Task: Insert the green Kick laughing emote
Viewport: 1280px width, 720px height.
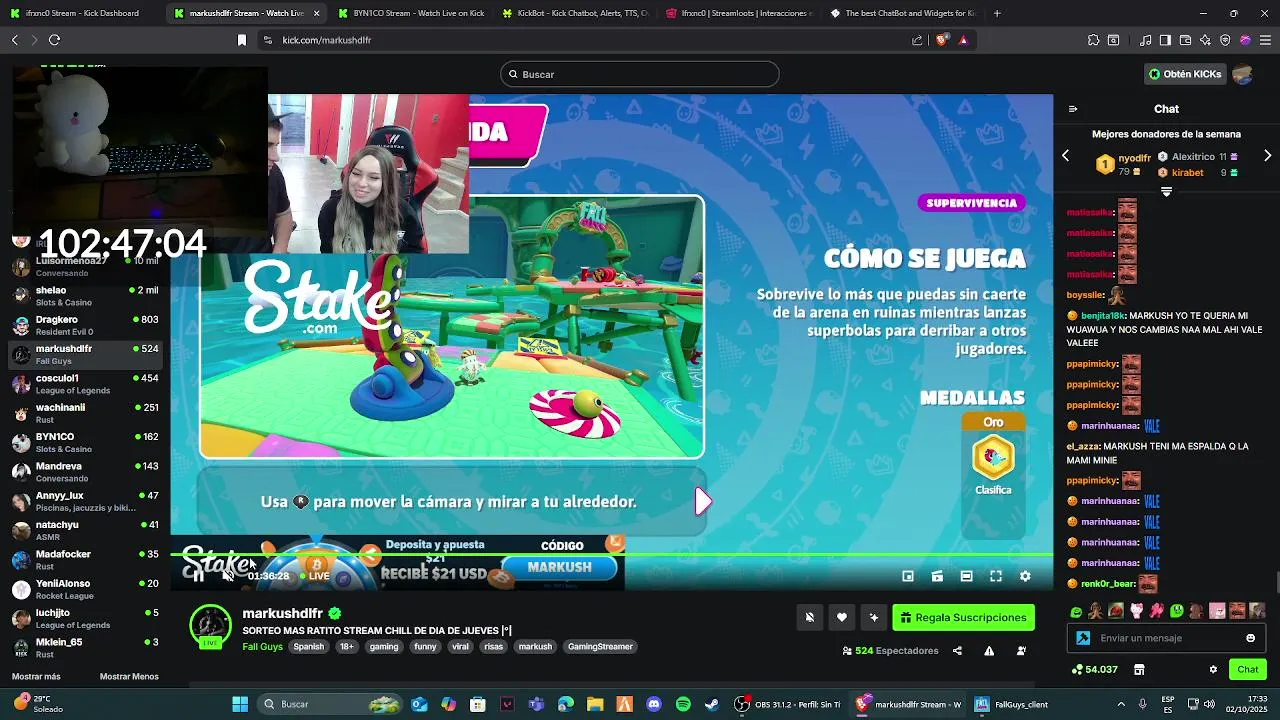Action: tap(1076, 611)
